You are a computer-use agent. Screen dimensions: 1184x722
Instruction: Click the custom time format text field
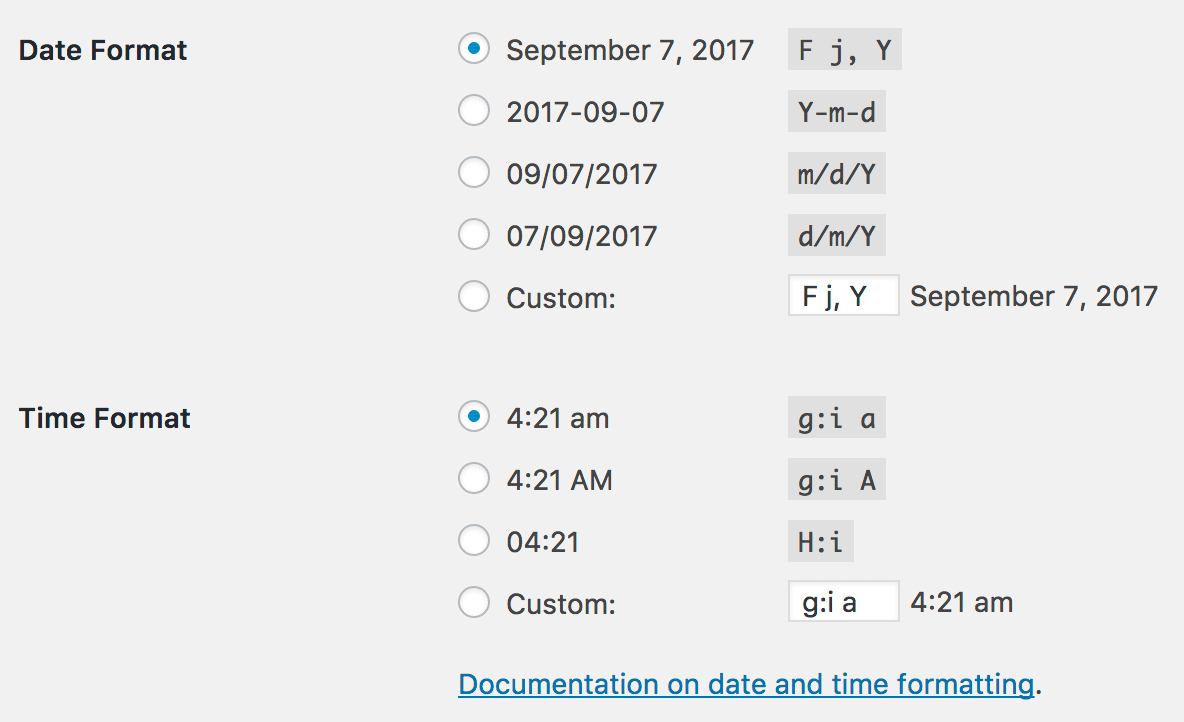(x=843, y=602)
